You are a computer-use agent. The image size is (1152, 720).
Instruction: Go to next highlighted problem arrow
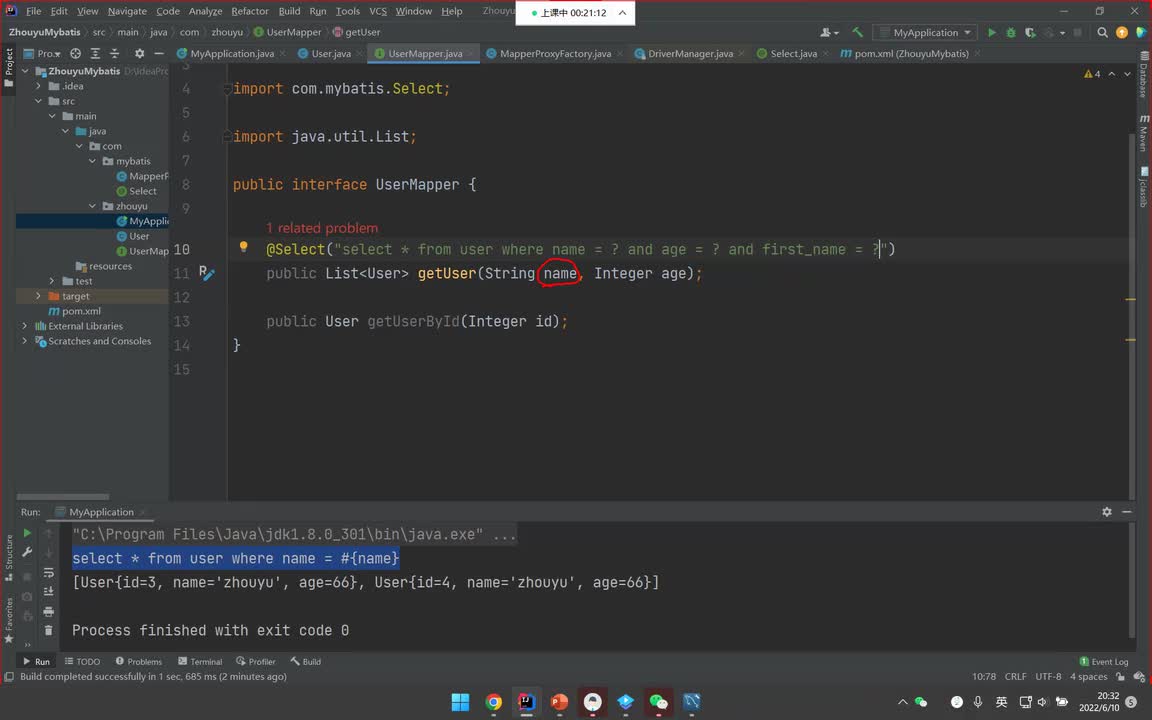point(1127,73)
